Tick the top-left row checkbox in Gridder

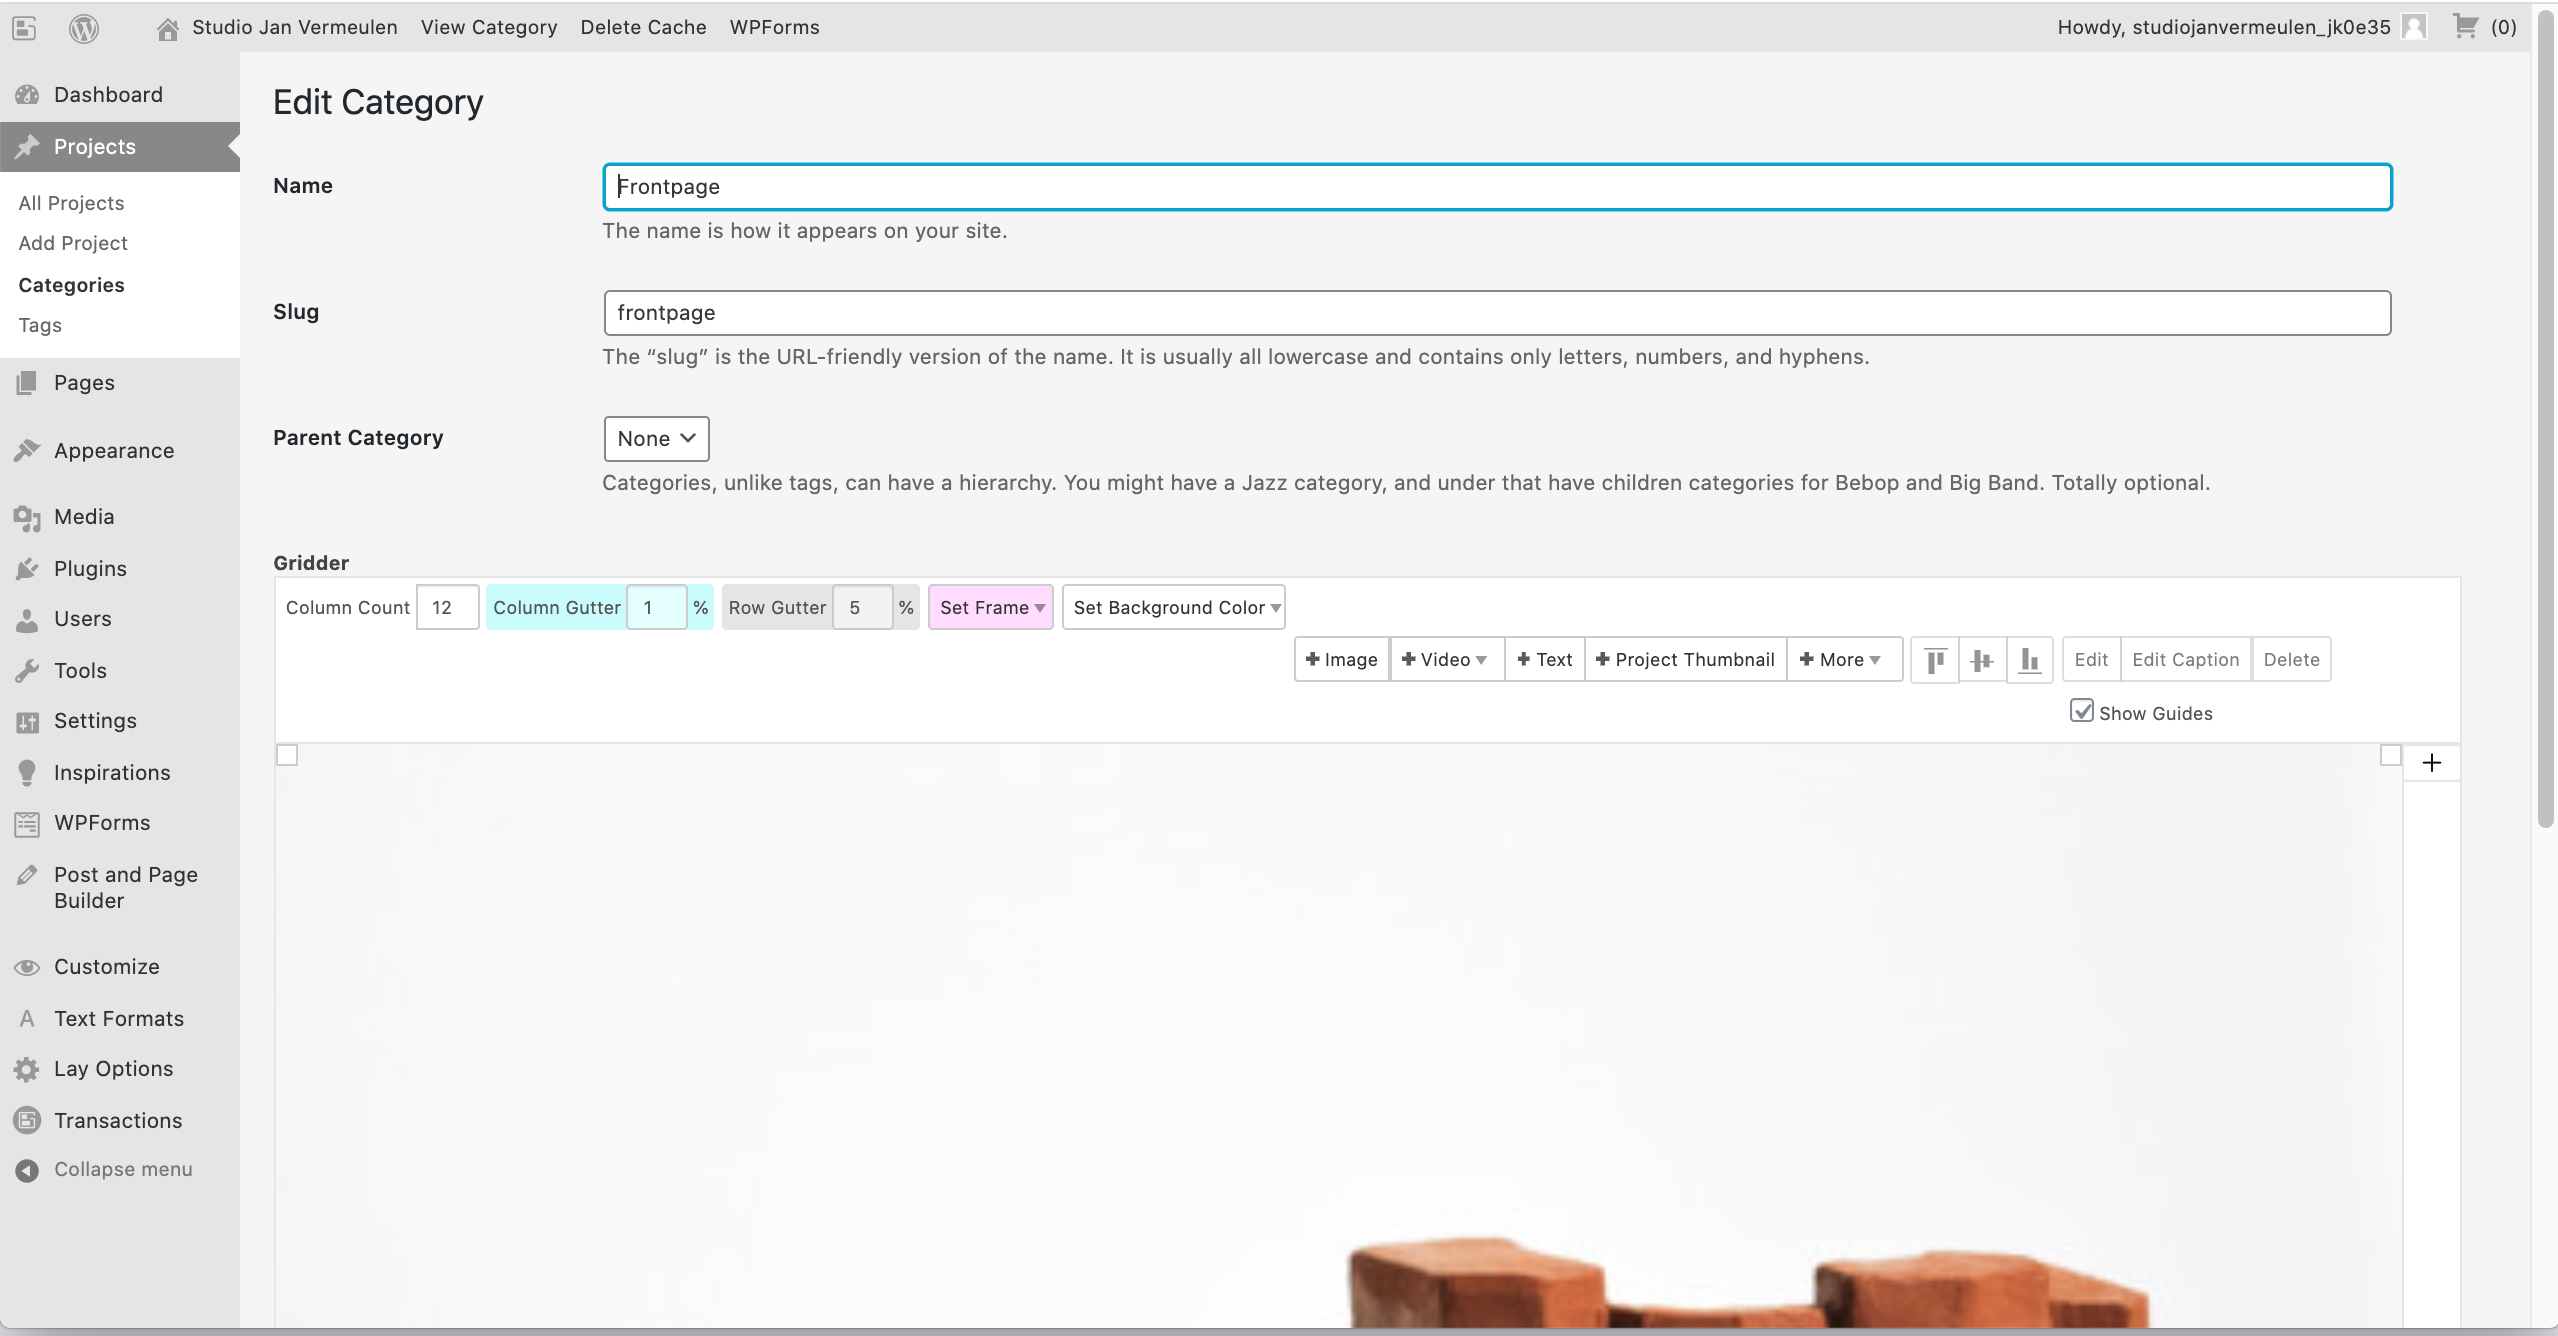(287, 755)
